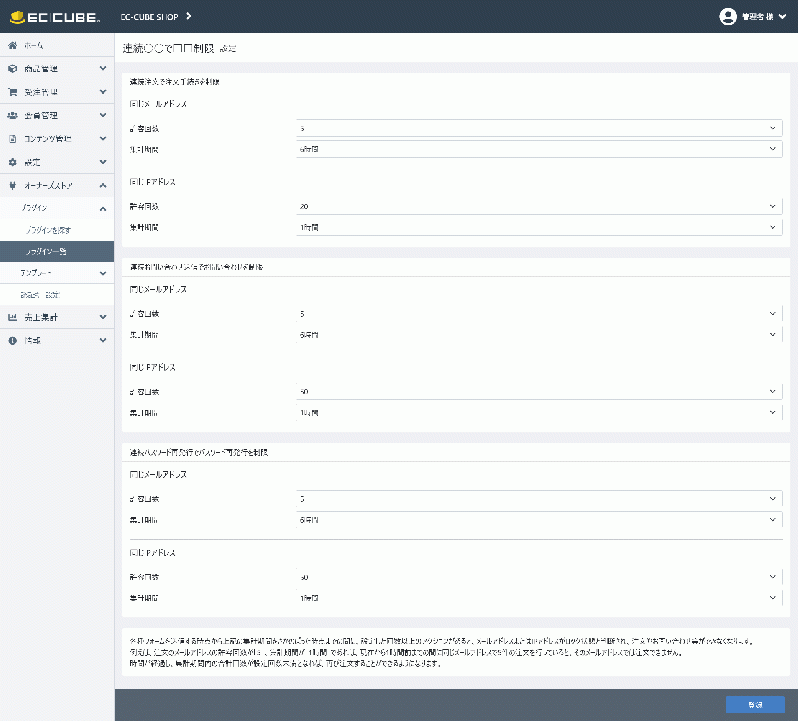The image size is (798, 721).
Task: Click the user avatar icon in the header
Action: coord(727,16)
